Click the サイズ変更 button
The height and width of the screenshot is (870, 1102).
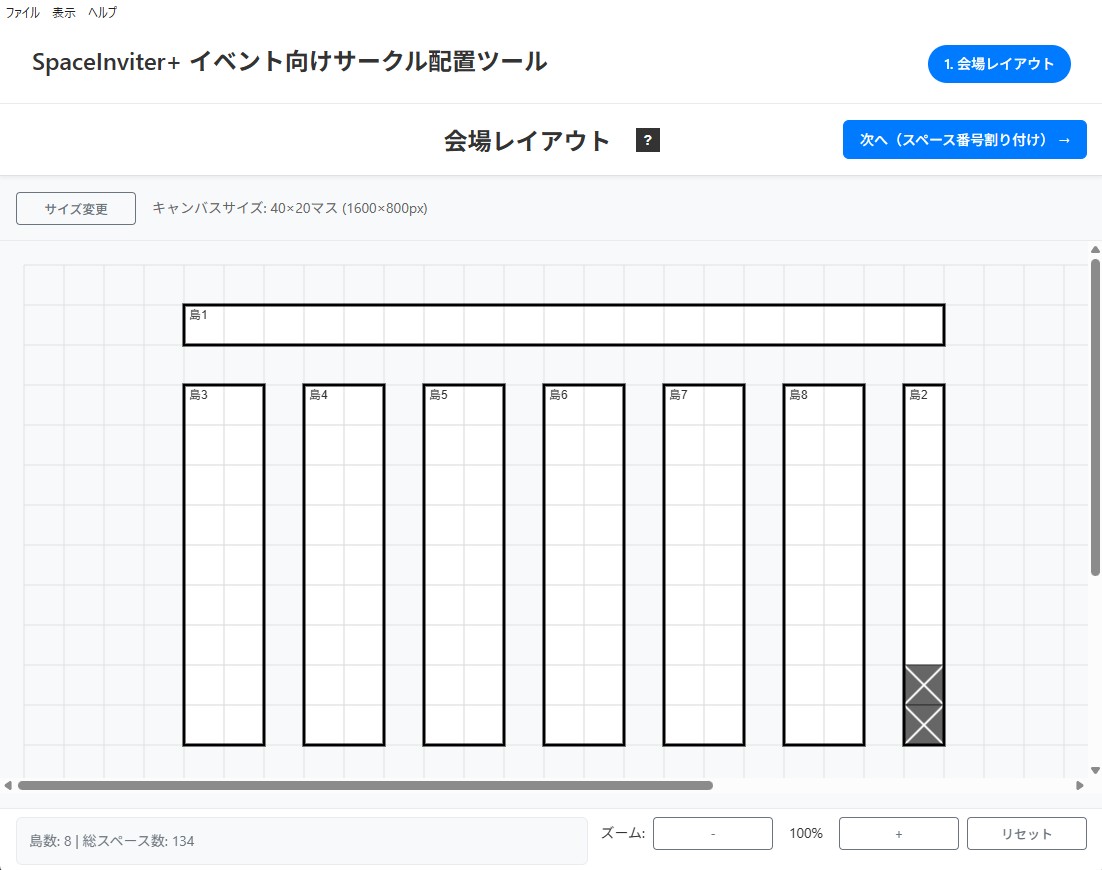(75, 208)
